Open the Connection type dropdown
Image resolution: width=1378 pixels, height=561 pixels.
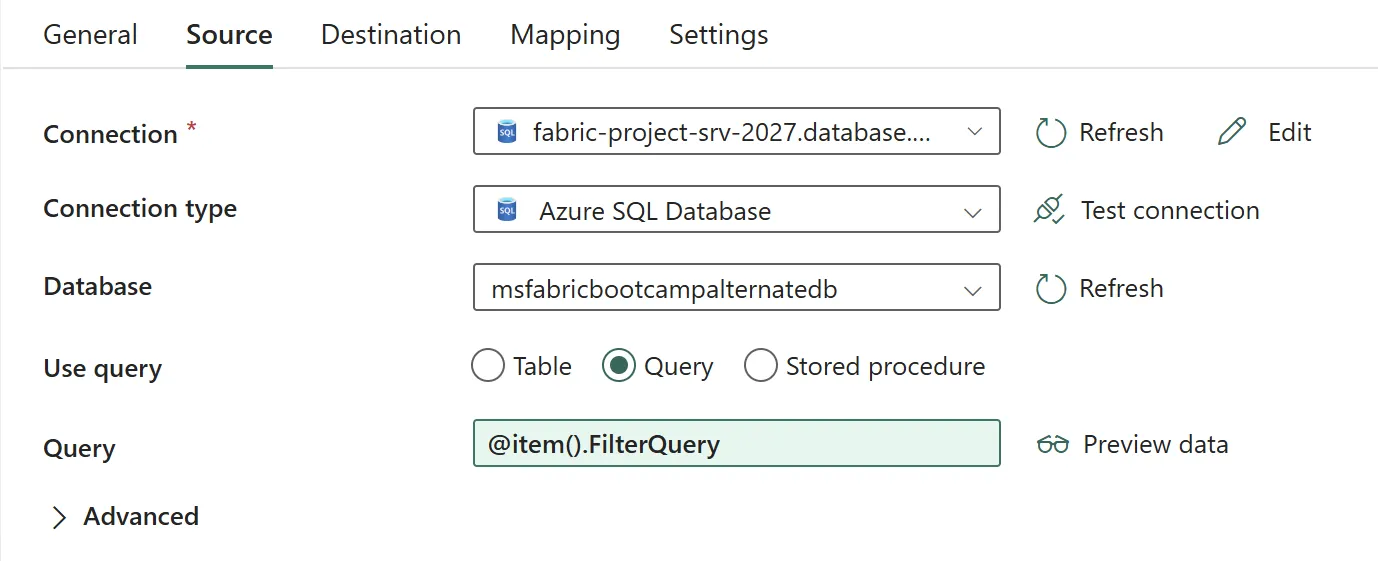click(736, 209)
